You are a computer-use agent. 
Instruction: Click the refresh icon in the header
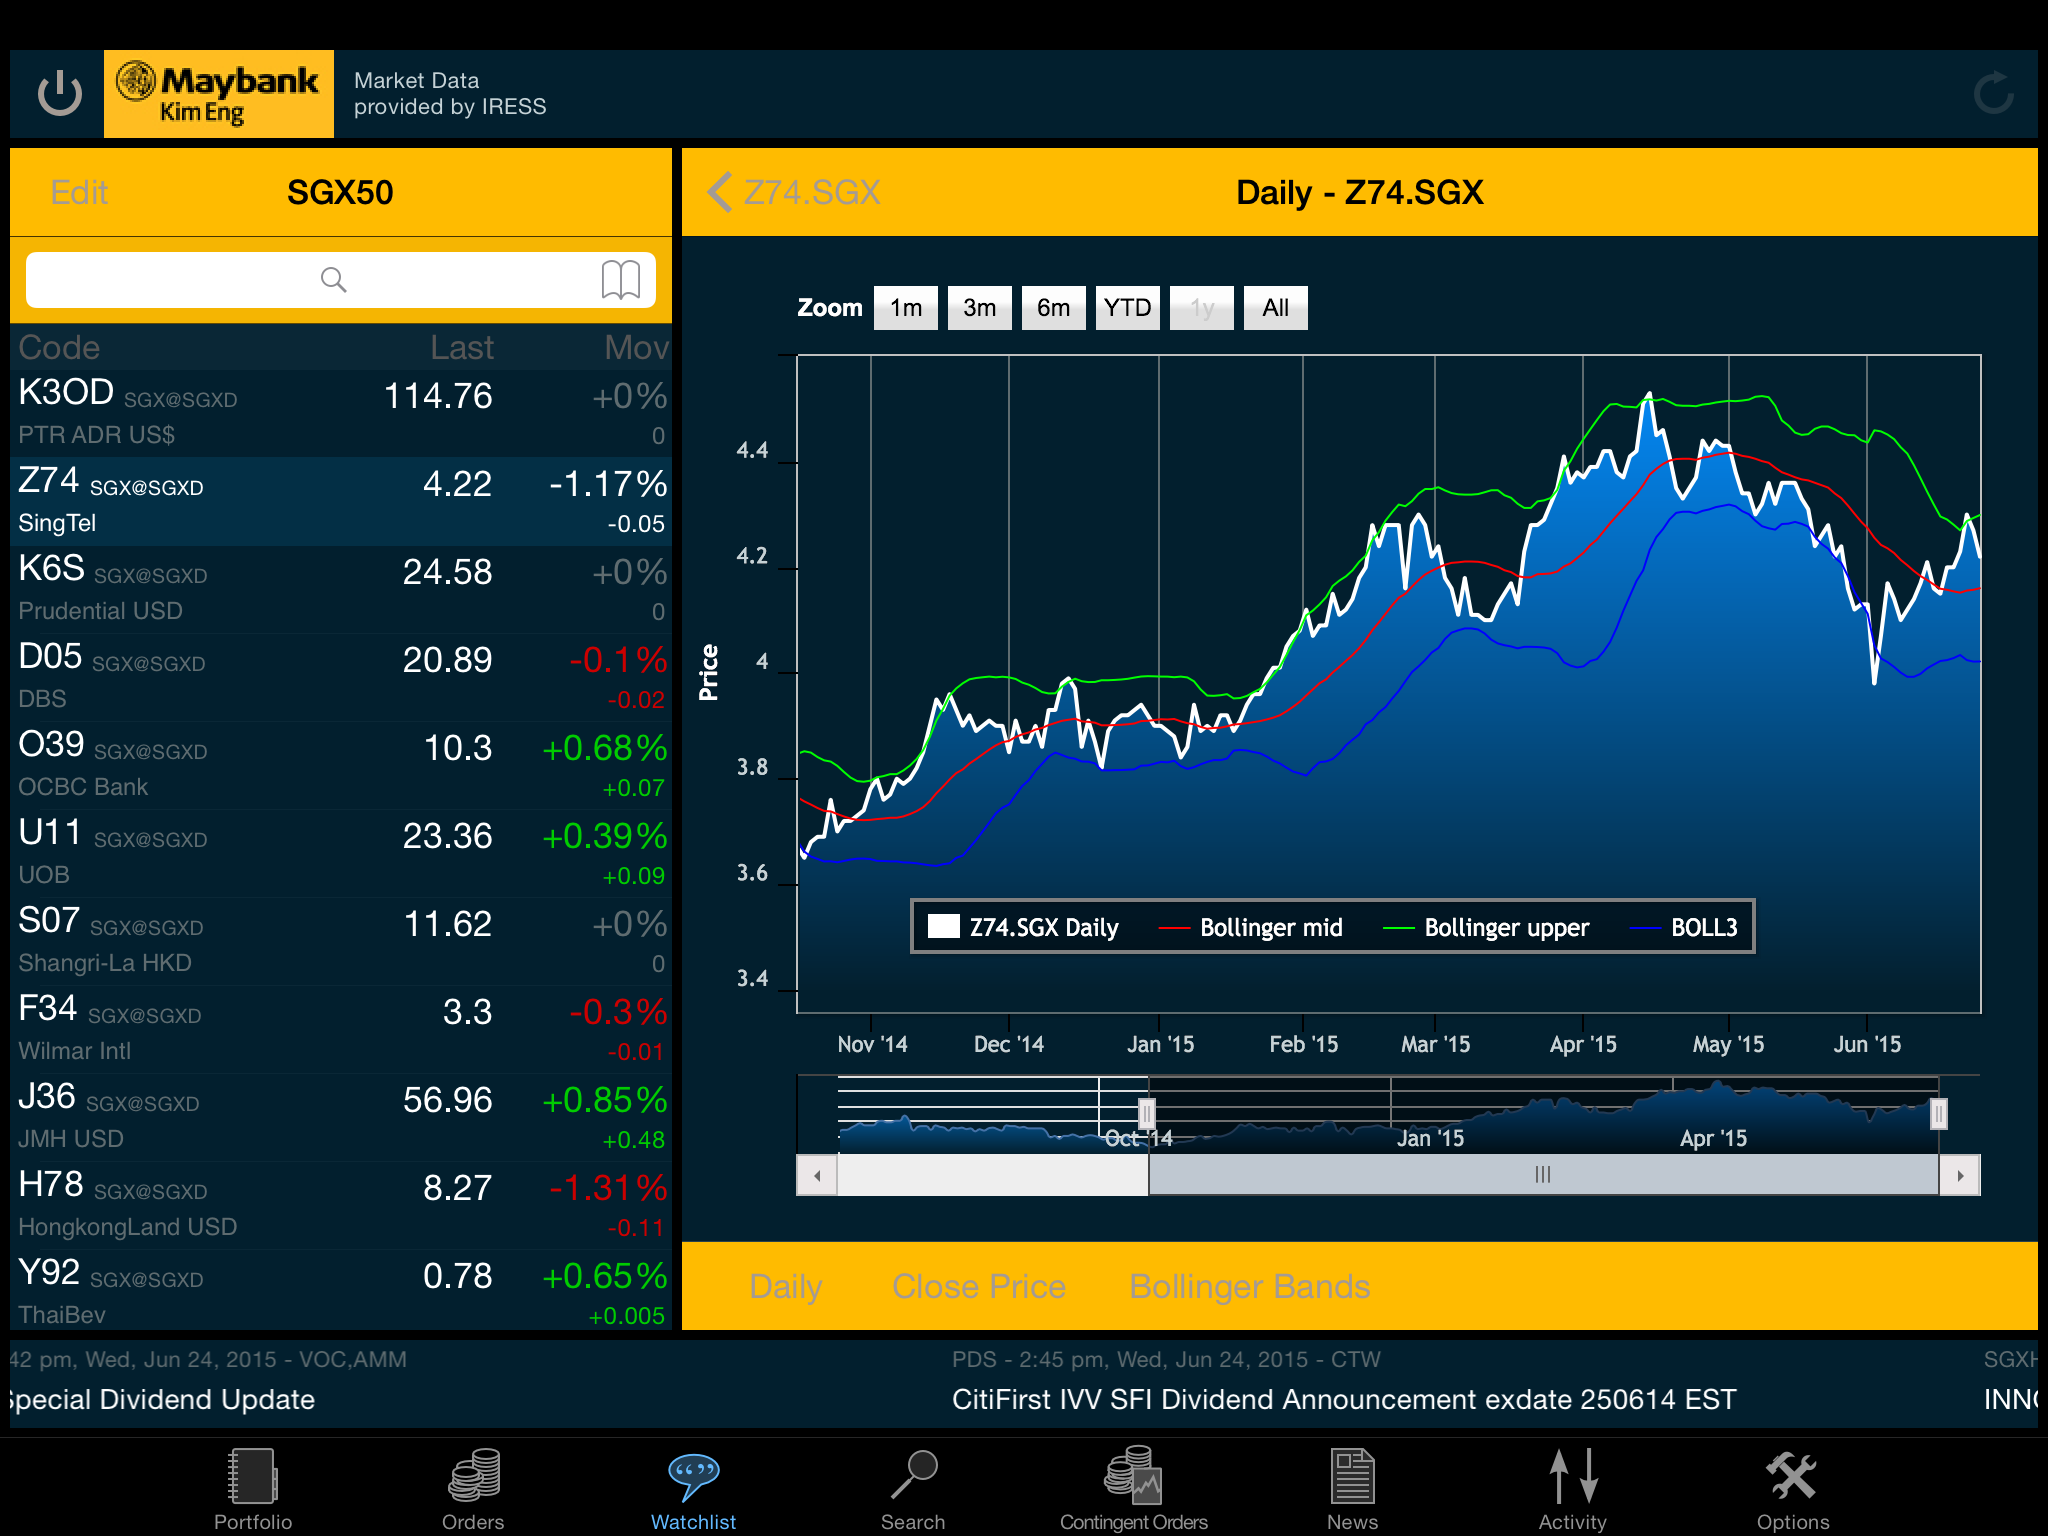1993,93
